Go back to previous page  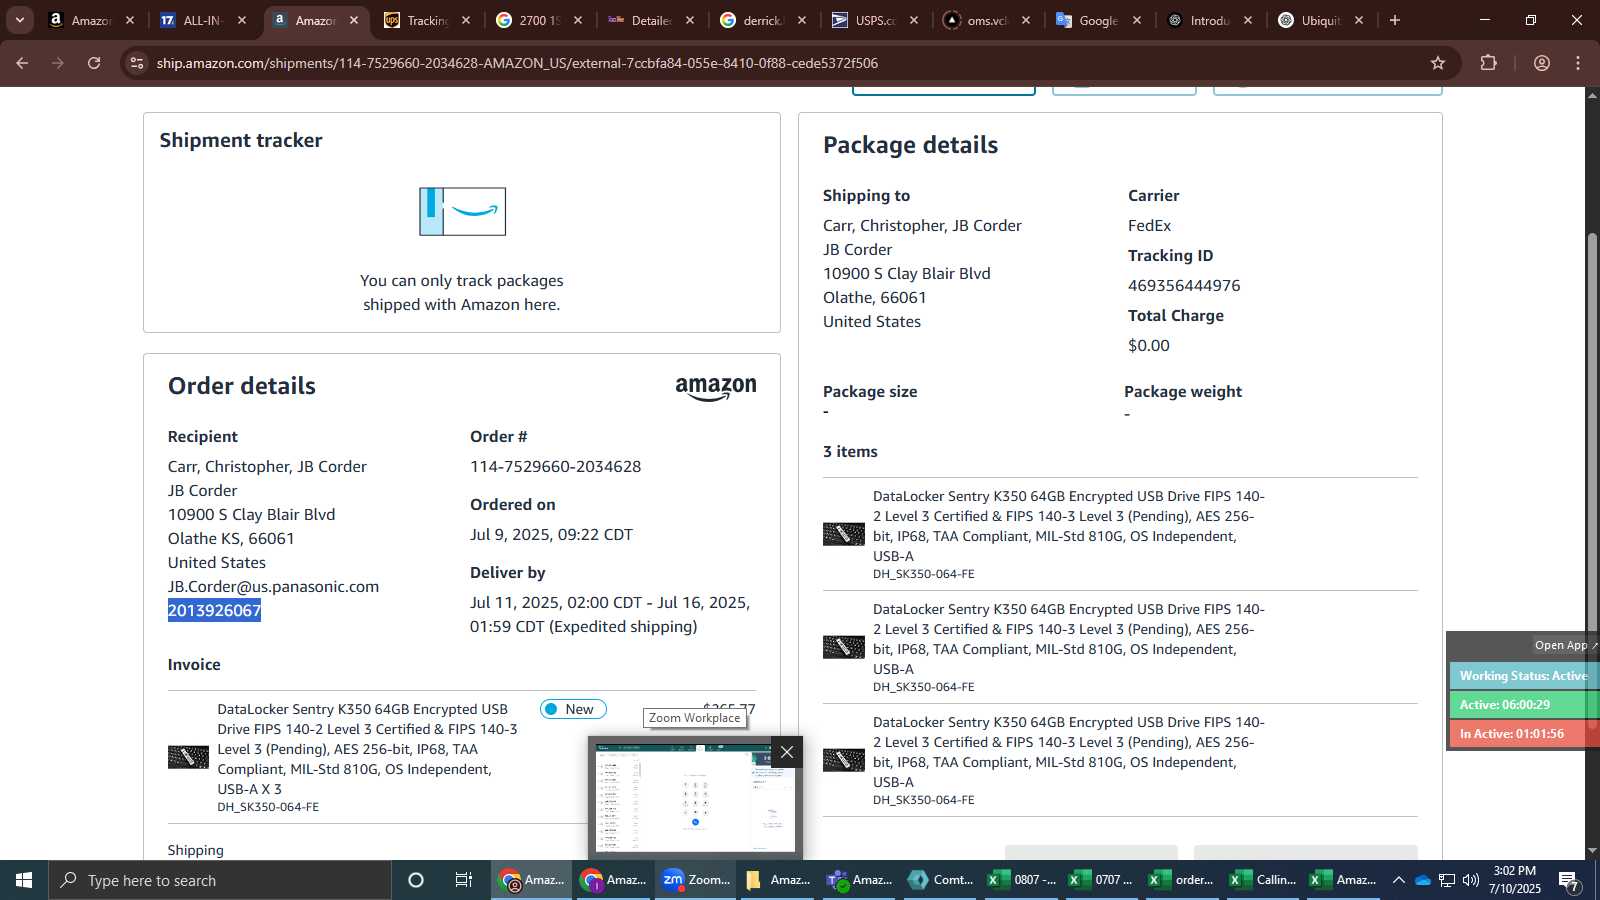point(22,63)
